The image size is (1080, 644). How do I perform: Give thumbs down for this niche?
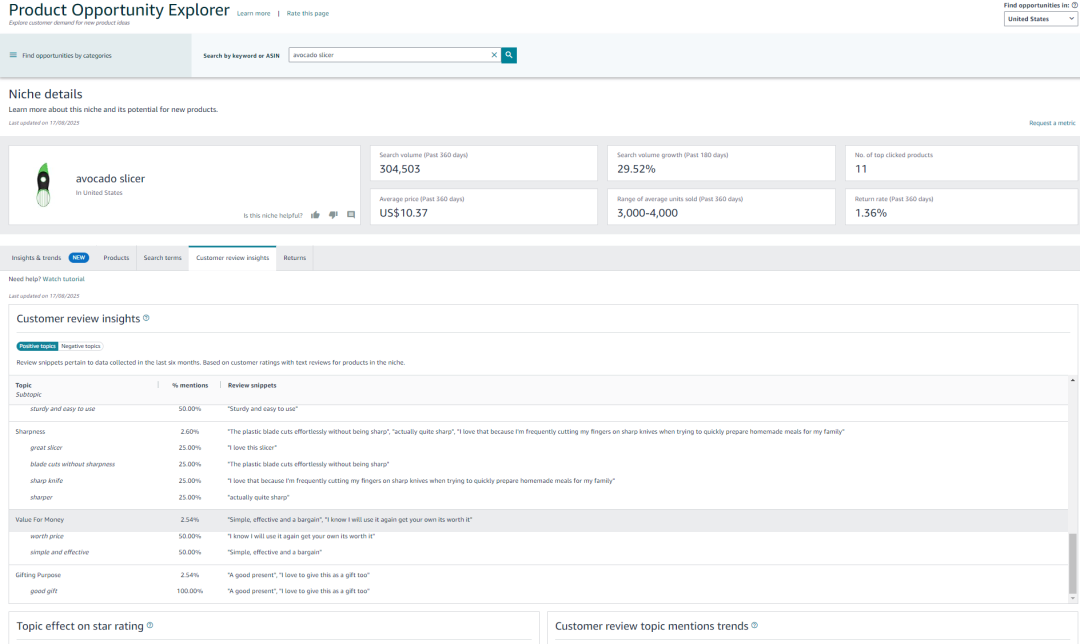click(333, 215)
